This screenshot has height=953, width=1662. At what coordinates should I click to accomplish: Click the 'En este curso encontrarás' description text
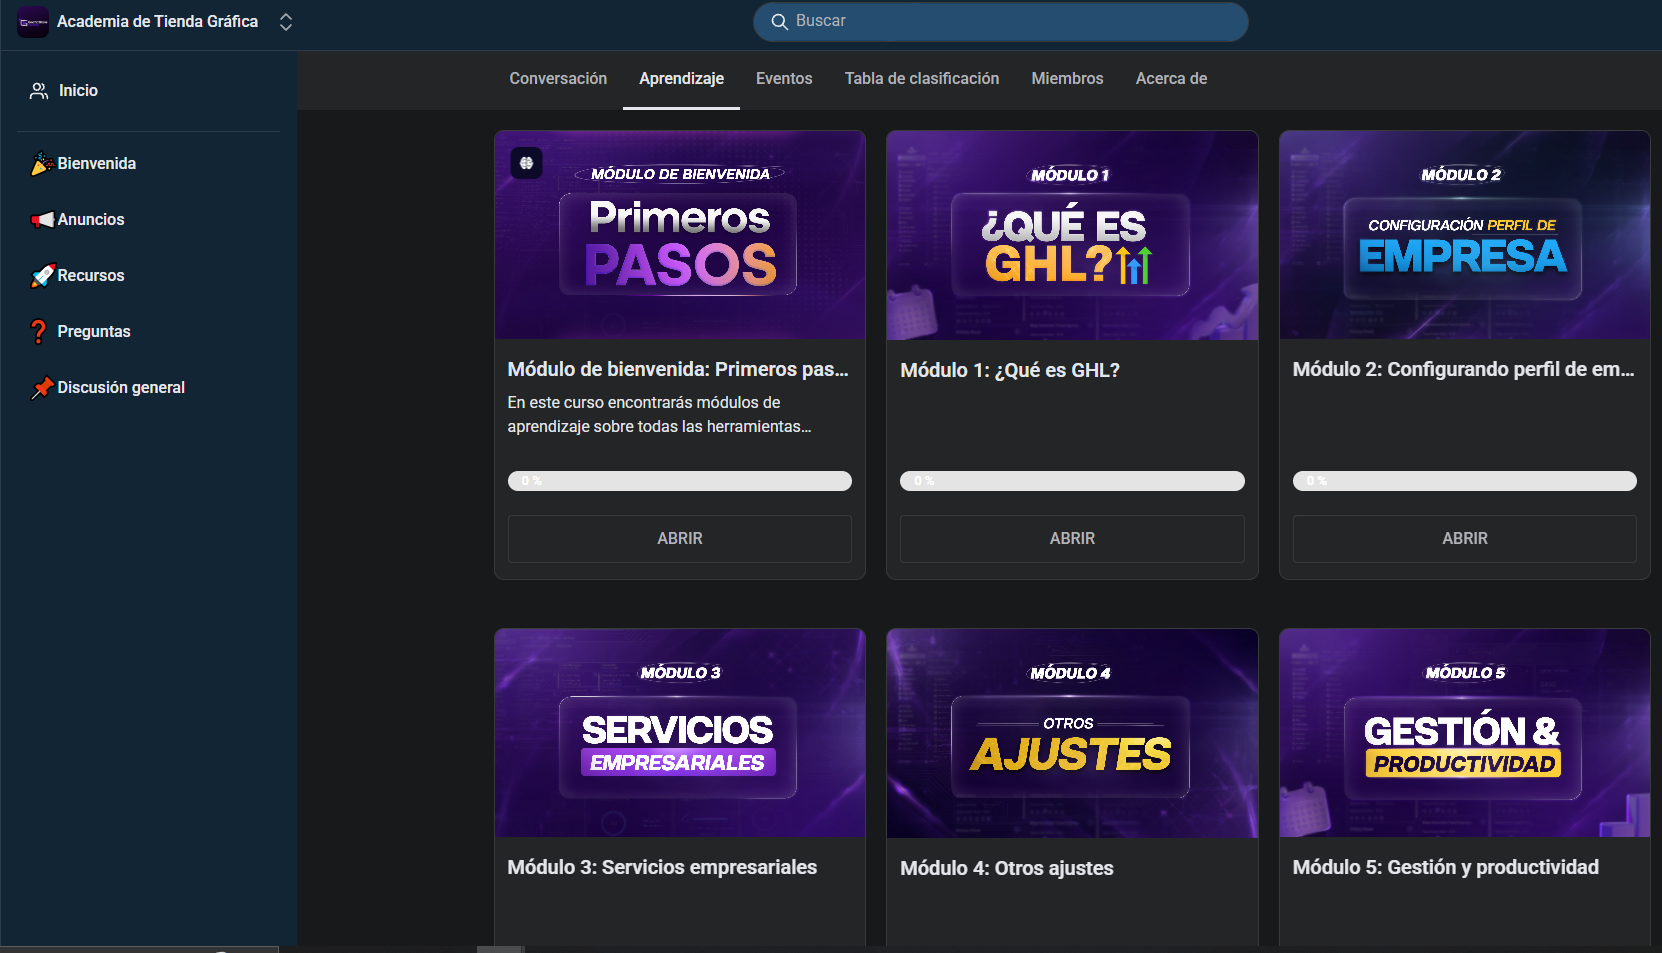[x=660, y=415]
